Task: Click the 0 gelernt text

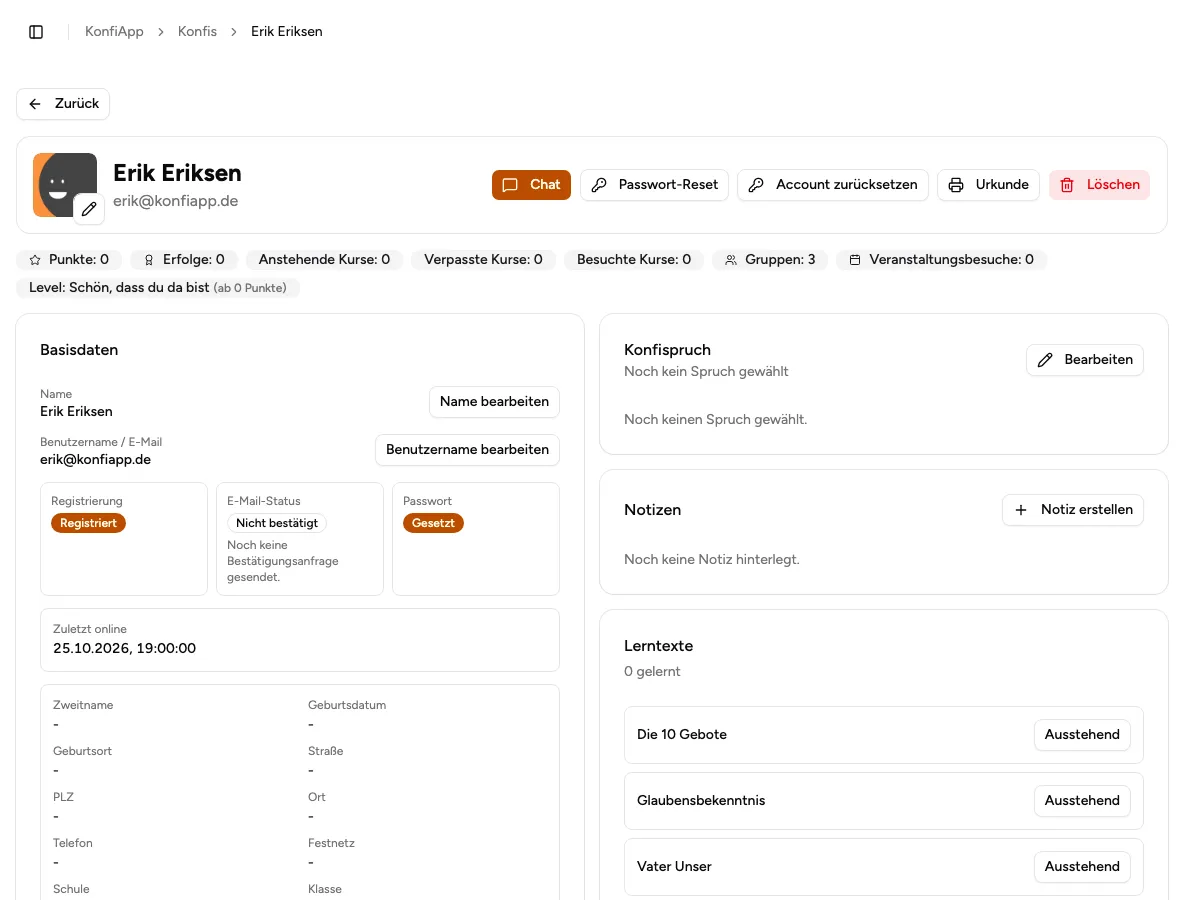Action: click(x=652, y=672)
